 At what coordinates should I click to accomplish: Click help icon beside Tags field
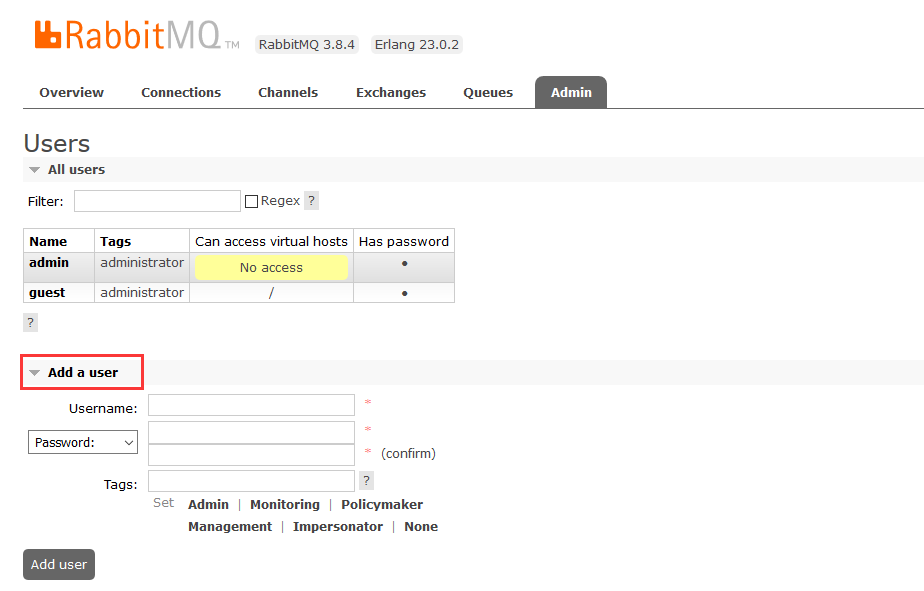tap(366, 481)
